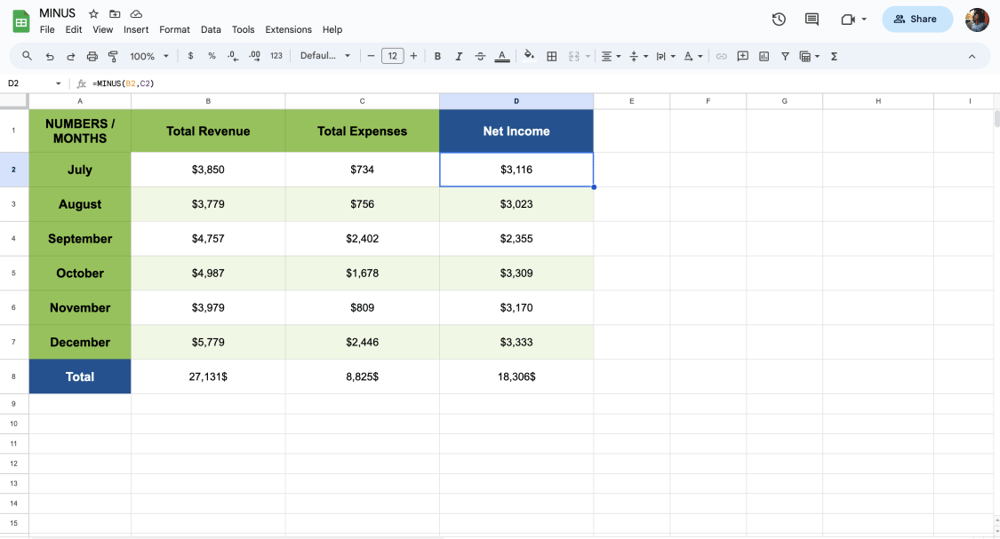Toggle strikethrough formatting

tap(480, 57)
